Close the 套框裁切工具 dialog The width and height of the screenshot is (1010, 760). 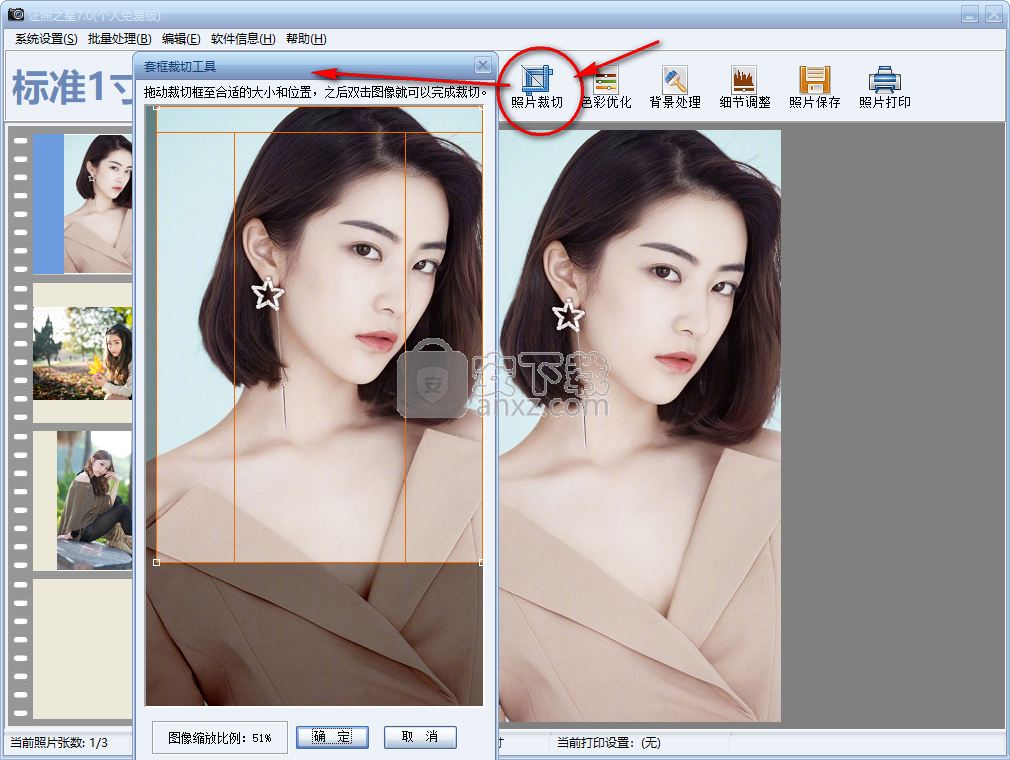pos(482,64)
